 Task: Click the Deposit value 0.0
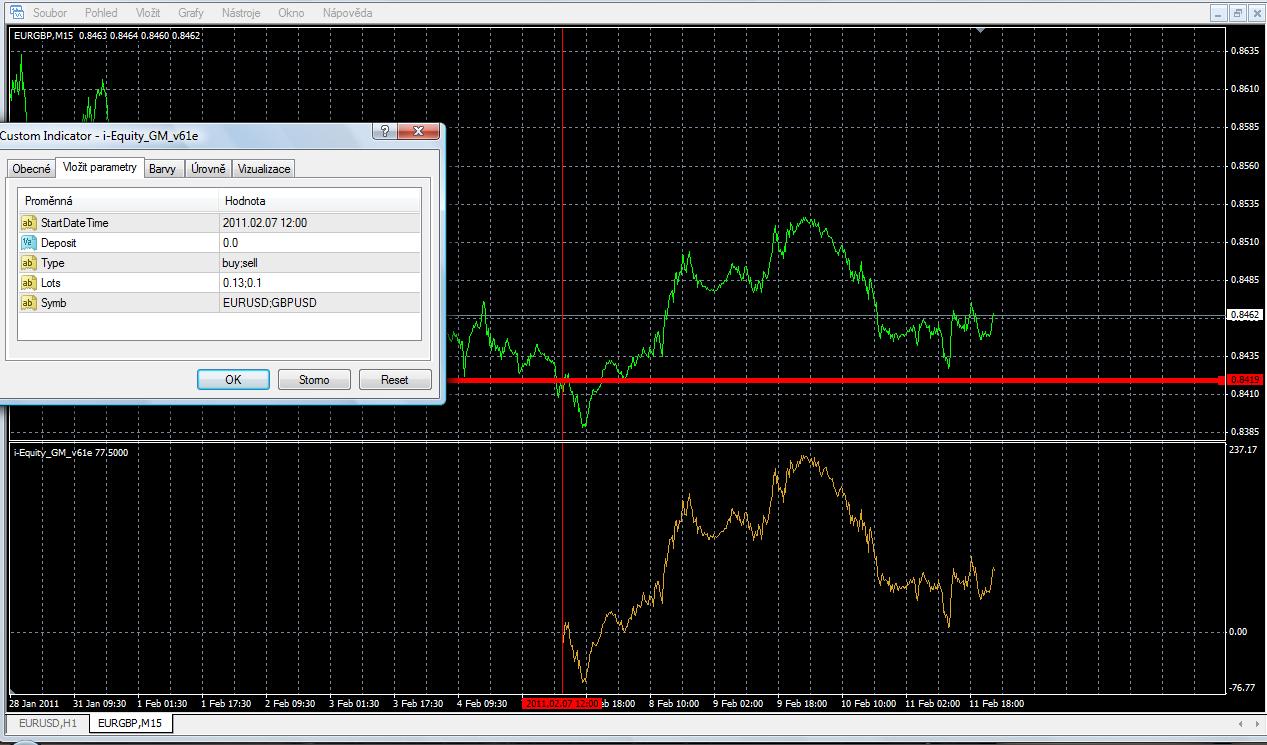(x=230, y=243)
